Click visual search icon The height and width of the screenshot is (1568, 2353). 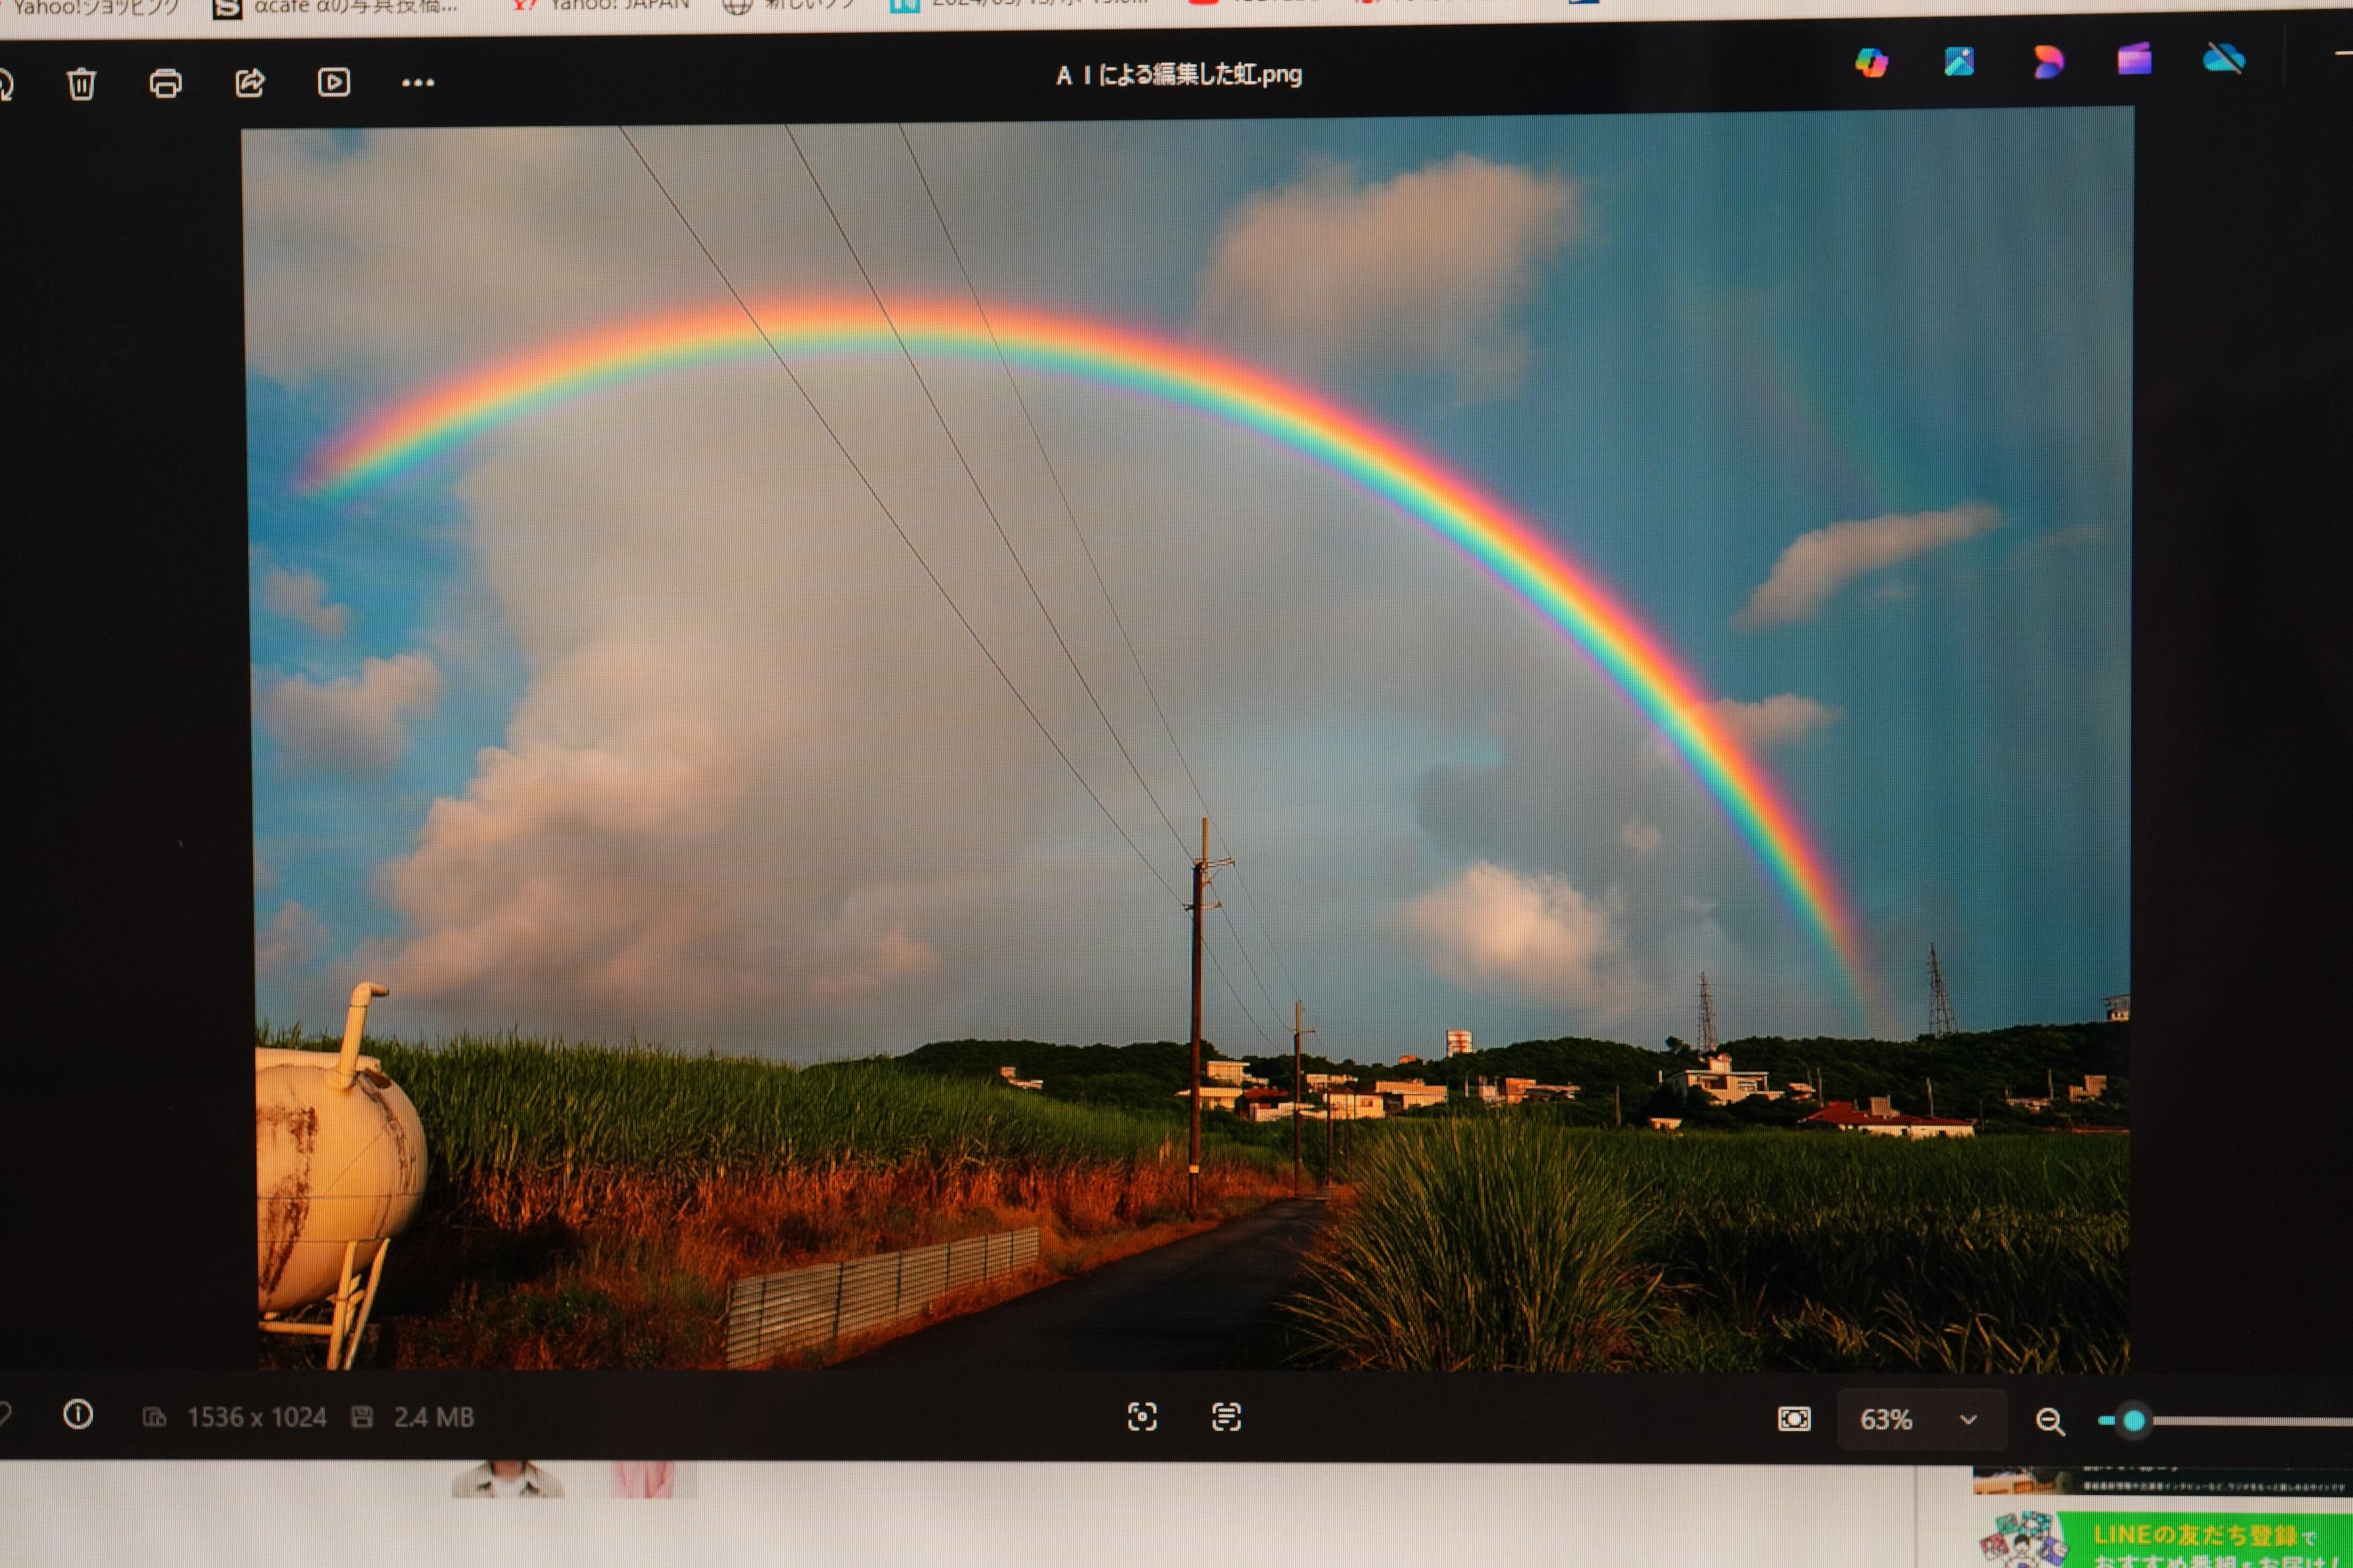pyautogui.click(x=1142, y=1416)
